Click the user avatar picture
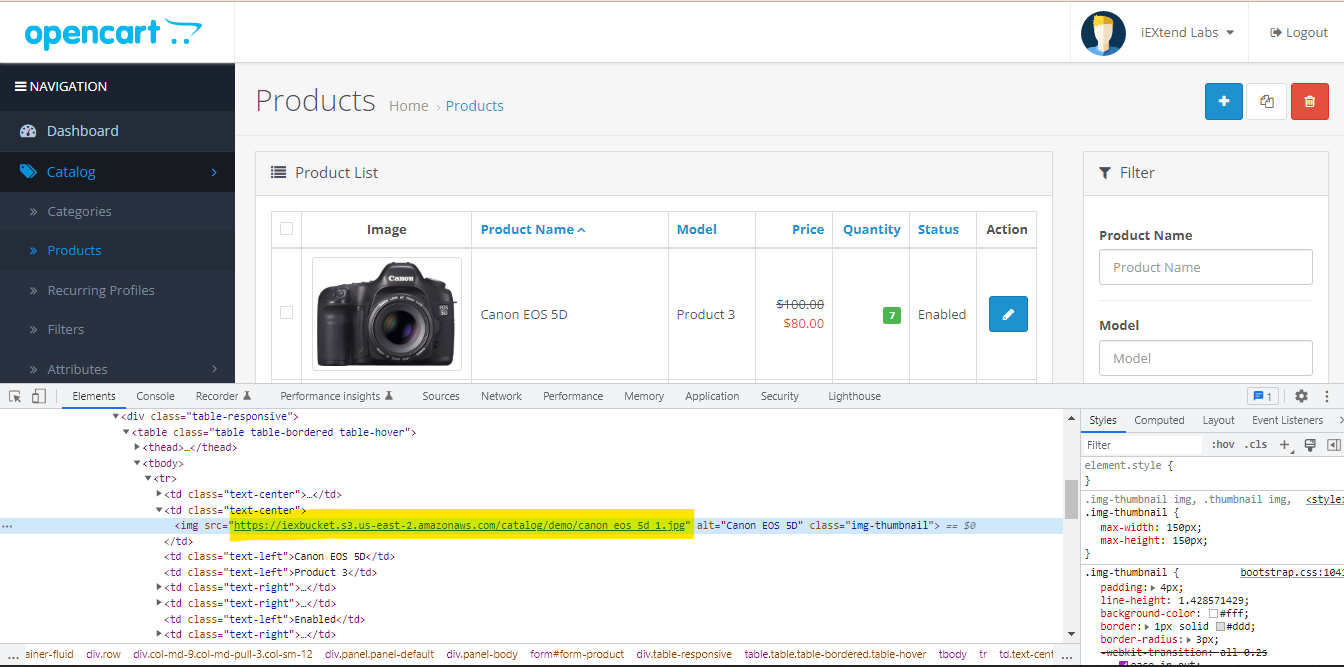1344x667 pixels. pyautogui.click(x=1103, y=33)
